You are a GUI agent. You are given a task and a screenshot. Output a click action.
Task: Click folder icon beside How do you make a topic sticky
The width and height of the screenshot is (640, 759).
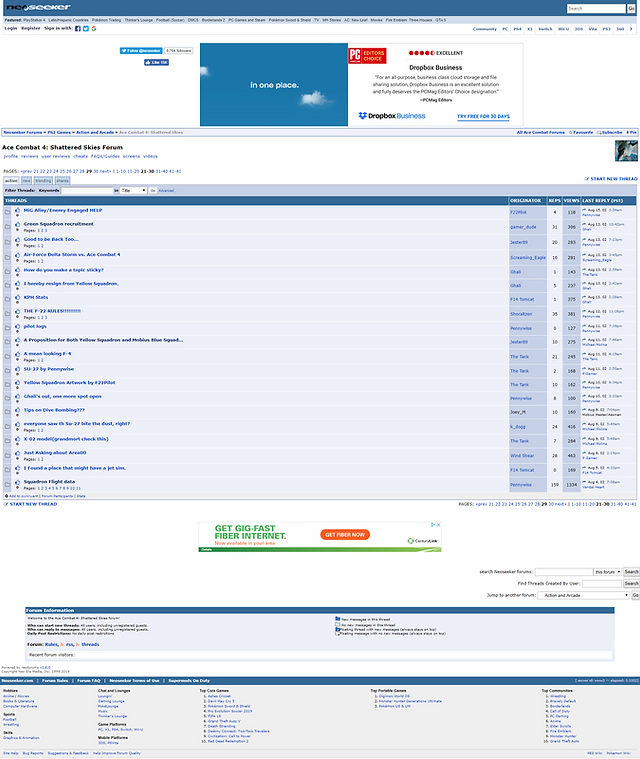click(x=7, y=272)
